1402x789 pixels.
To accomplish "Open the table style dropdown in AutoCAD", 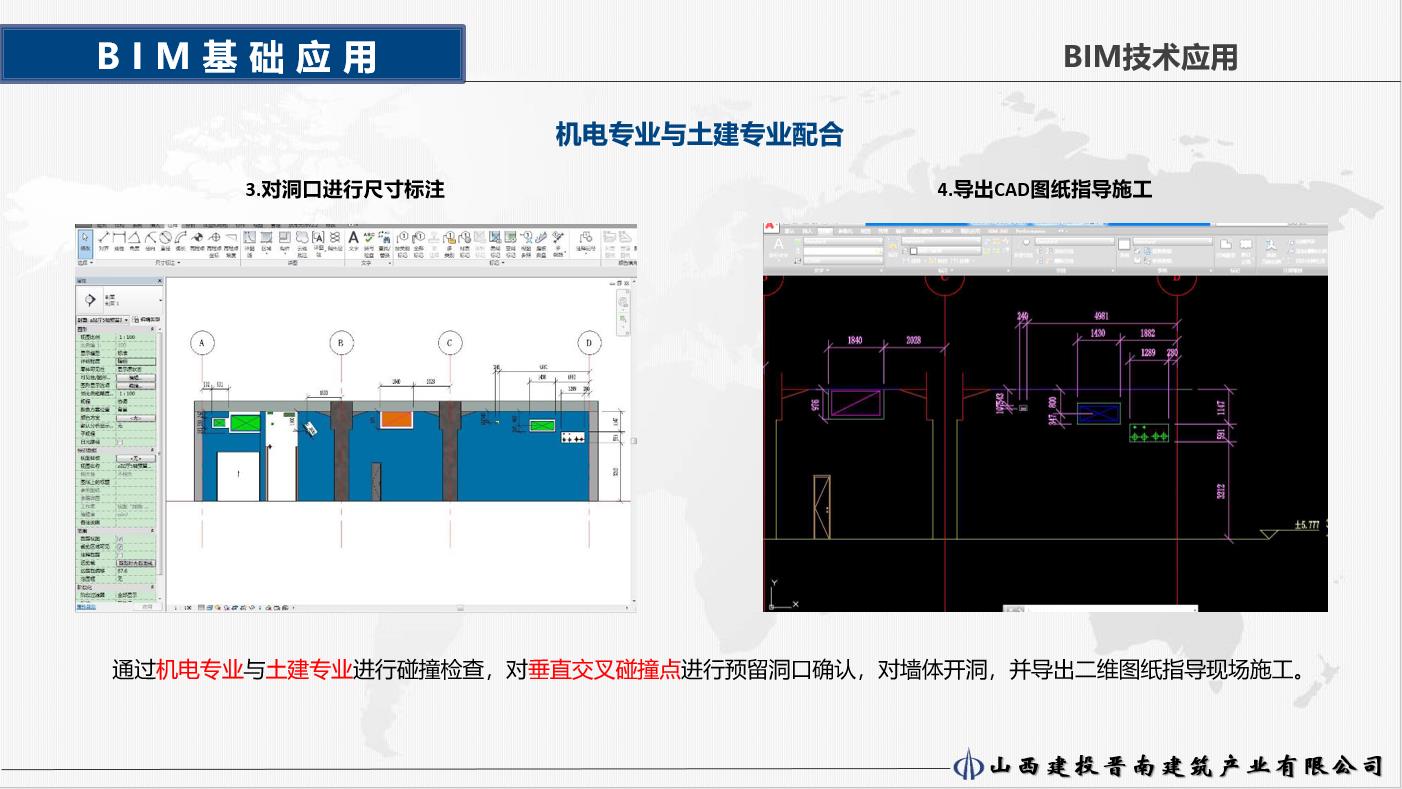I will click(x=1172, y=241).
